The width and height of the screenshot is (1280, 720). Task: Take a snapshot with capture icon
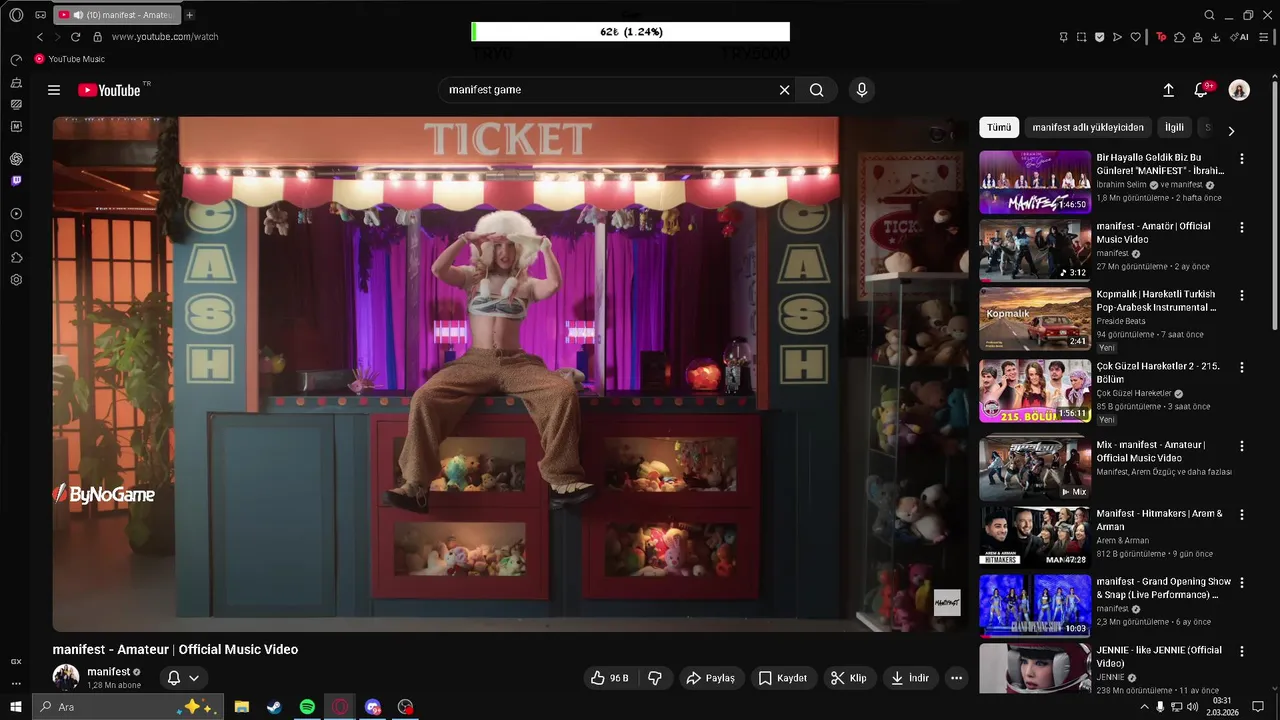point(1081,37)
